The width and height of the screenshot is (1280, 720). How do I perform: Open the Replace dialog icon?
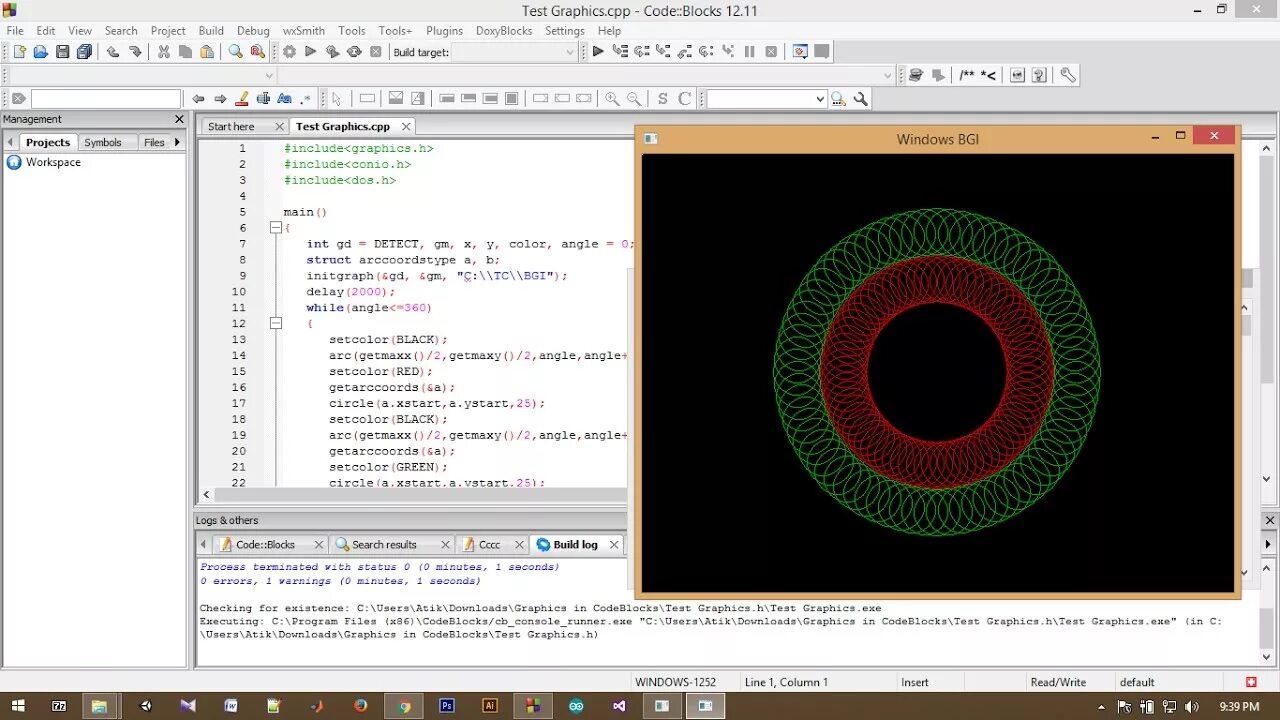(x=257, y=52)
